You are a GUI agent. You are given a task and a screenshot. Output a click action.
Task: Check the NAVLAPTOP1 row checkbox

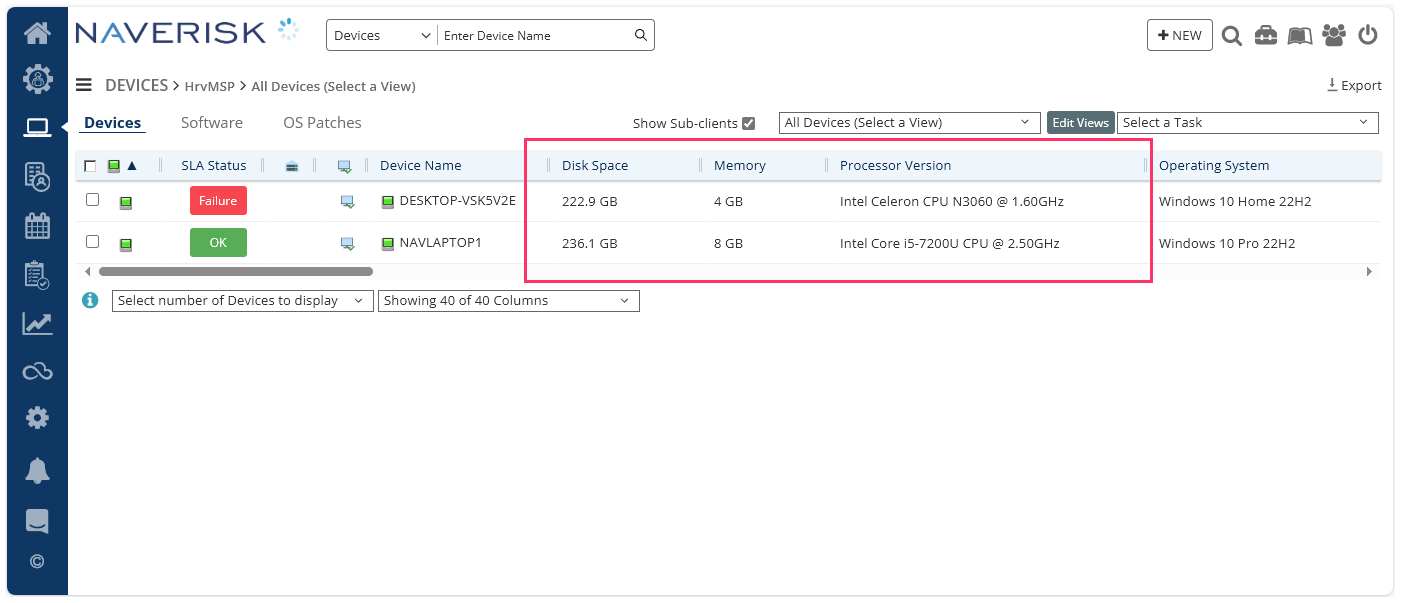point(92,241)
